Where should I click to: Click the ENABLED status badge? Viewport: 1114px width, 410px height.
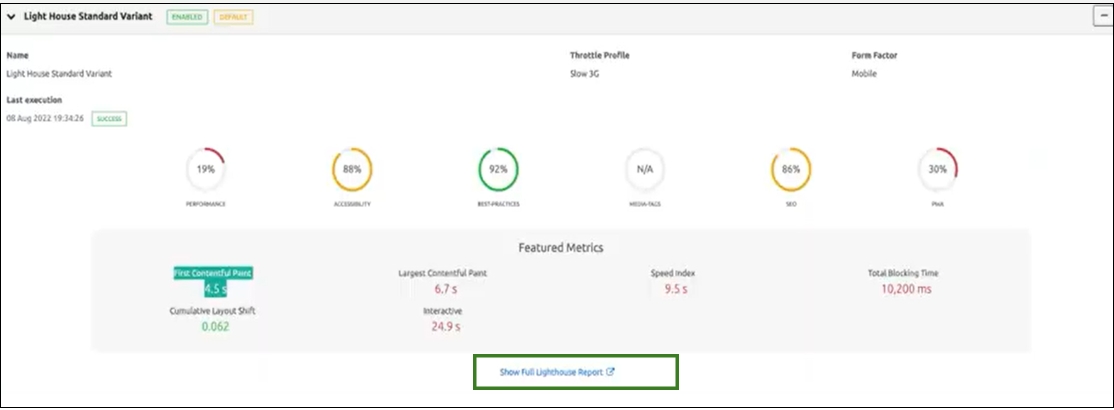pos(187,18)
